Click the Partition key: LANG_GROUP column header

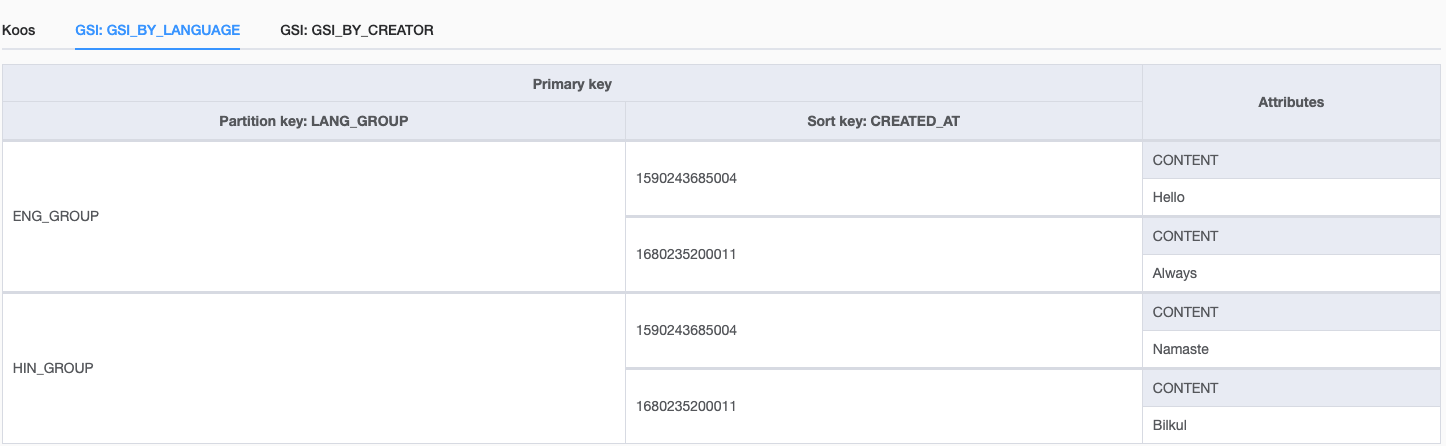pos(314,121)
